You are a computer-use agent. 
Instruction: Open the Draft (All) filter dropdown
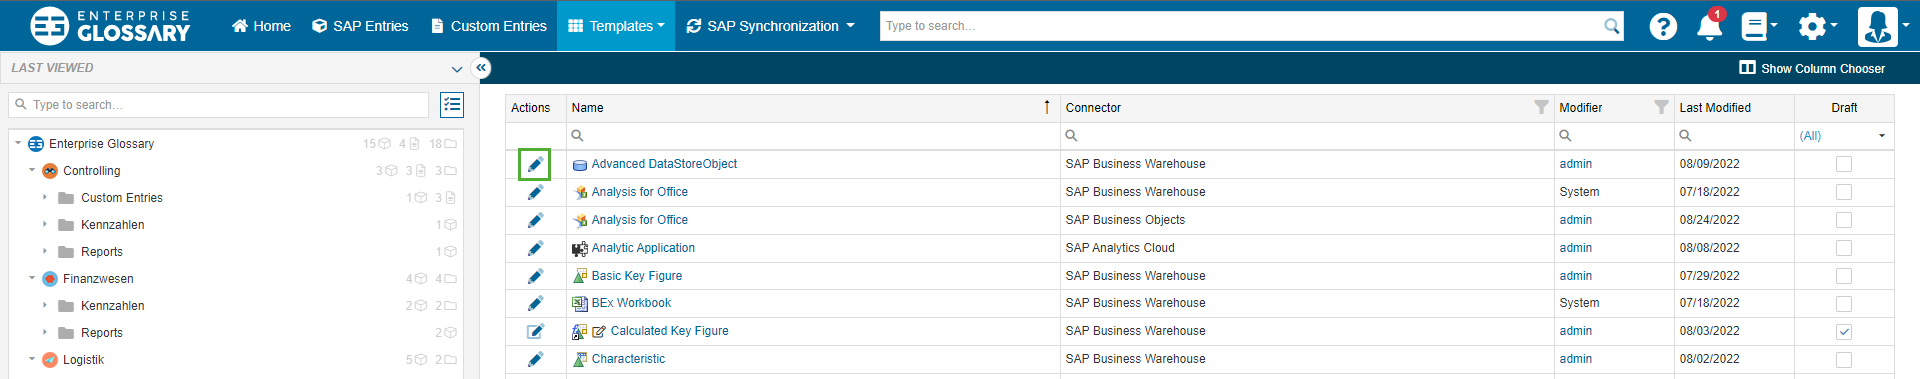(x=1843, y=136)
